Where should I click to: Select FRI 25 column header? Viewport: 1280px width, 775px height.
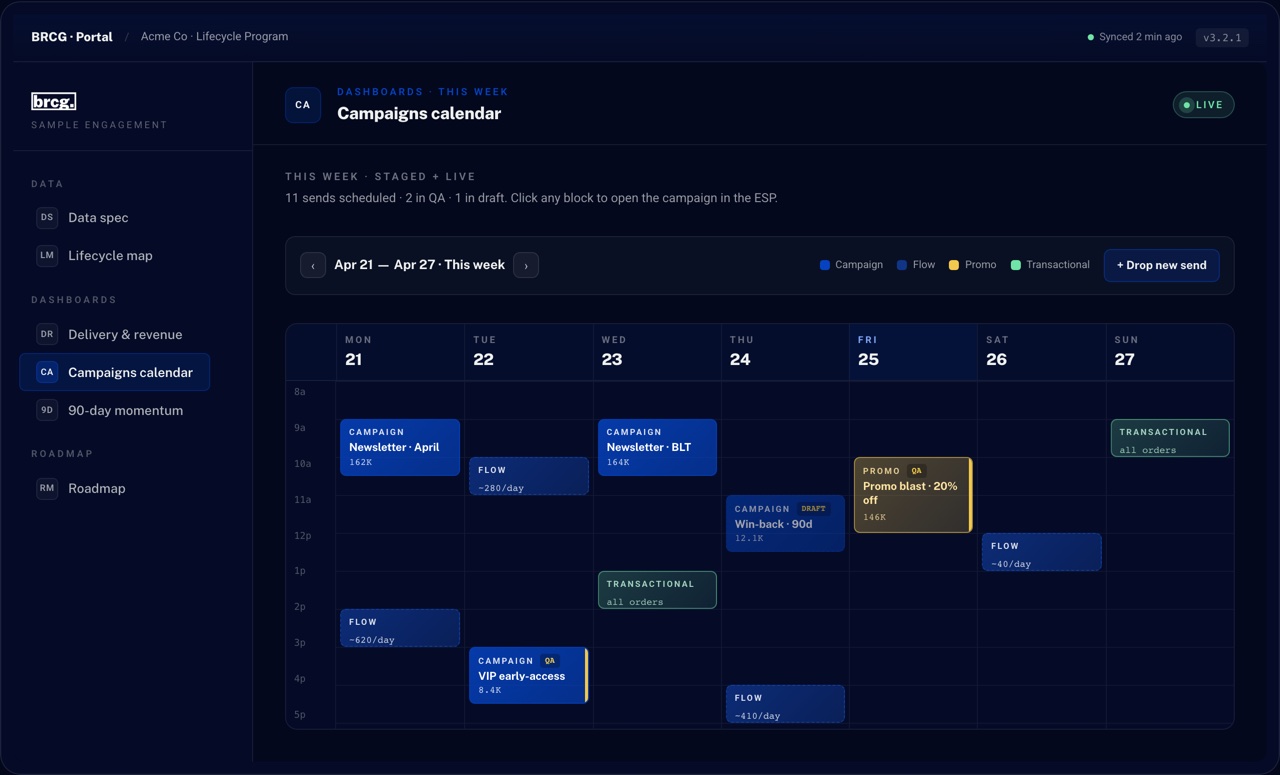pos(913,352)
